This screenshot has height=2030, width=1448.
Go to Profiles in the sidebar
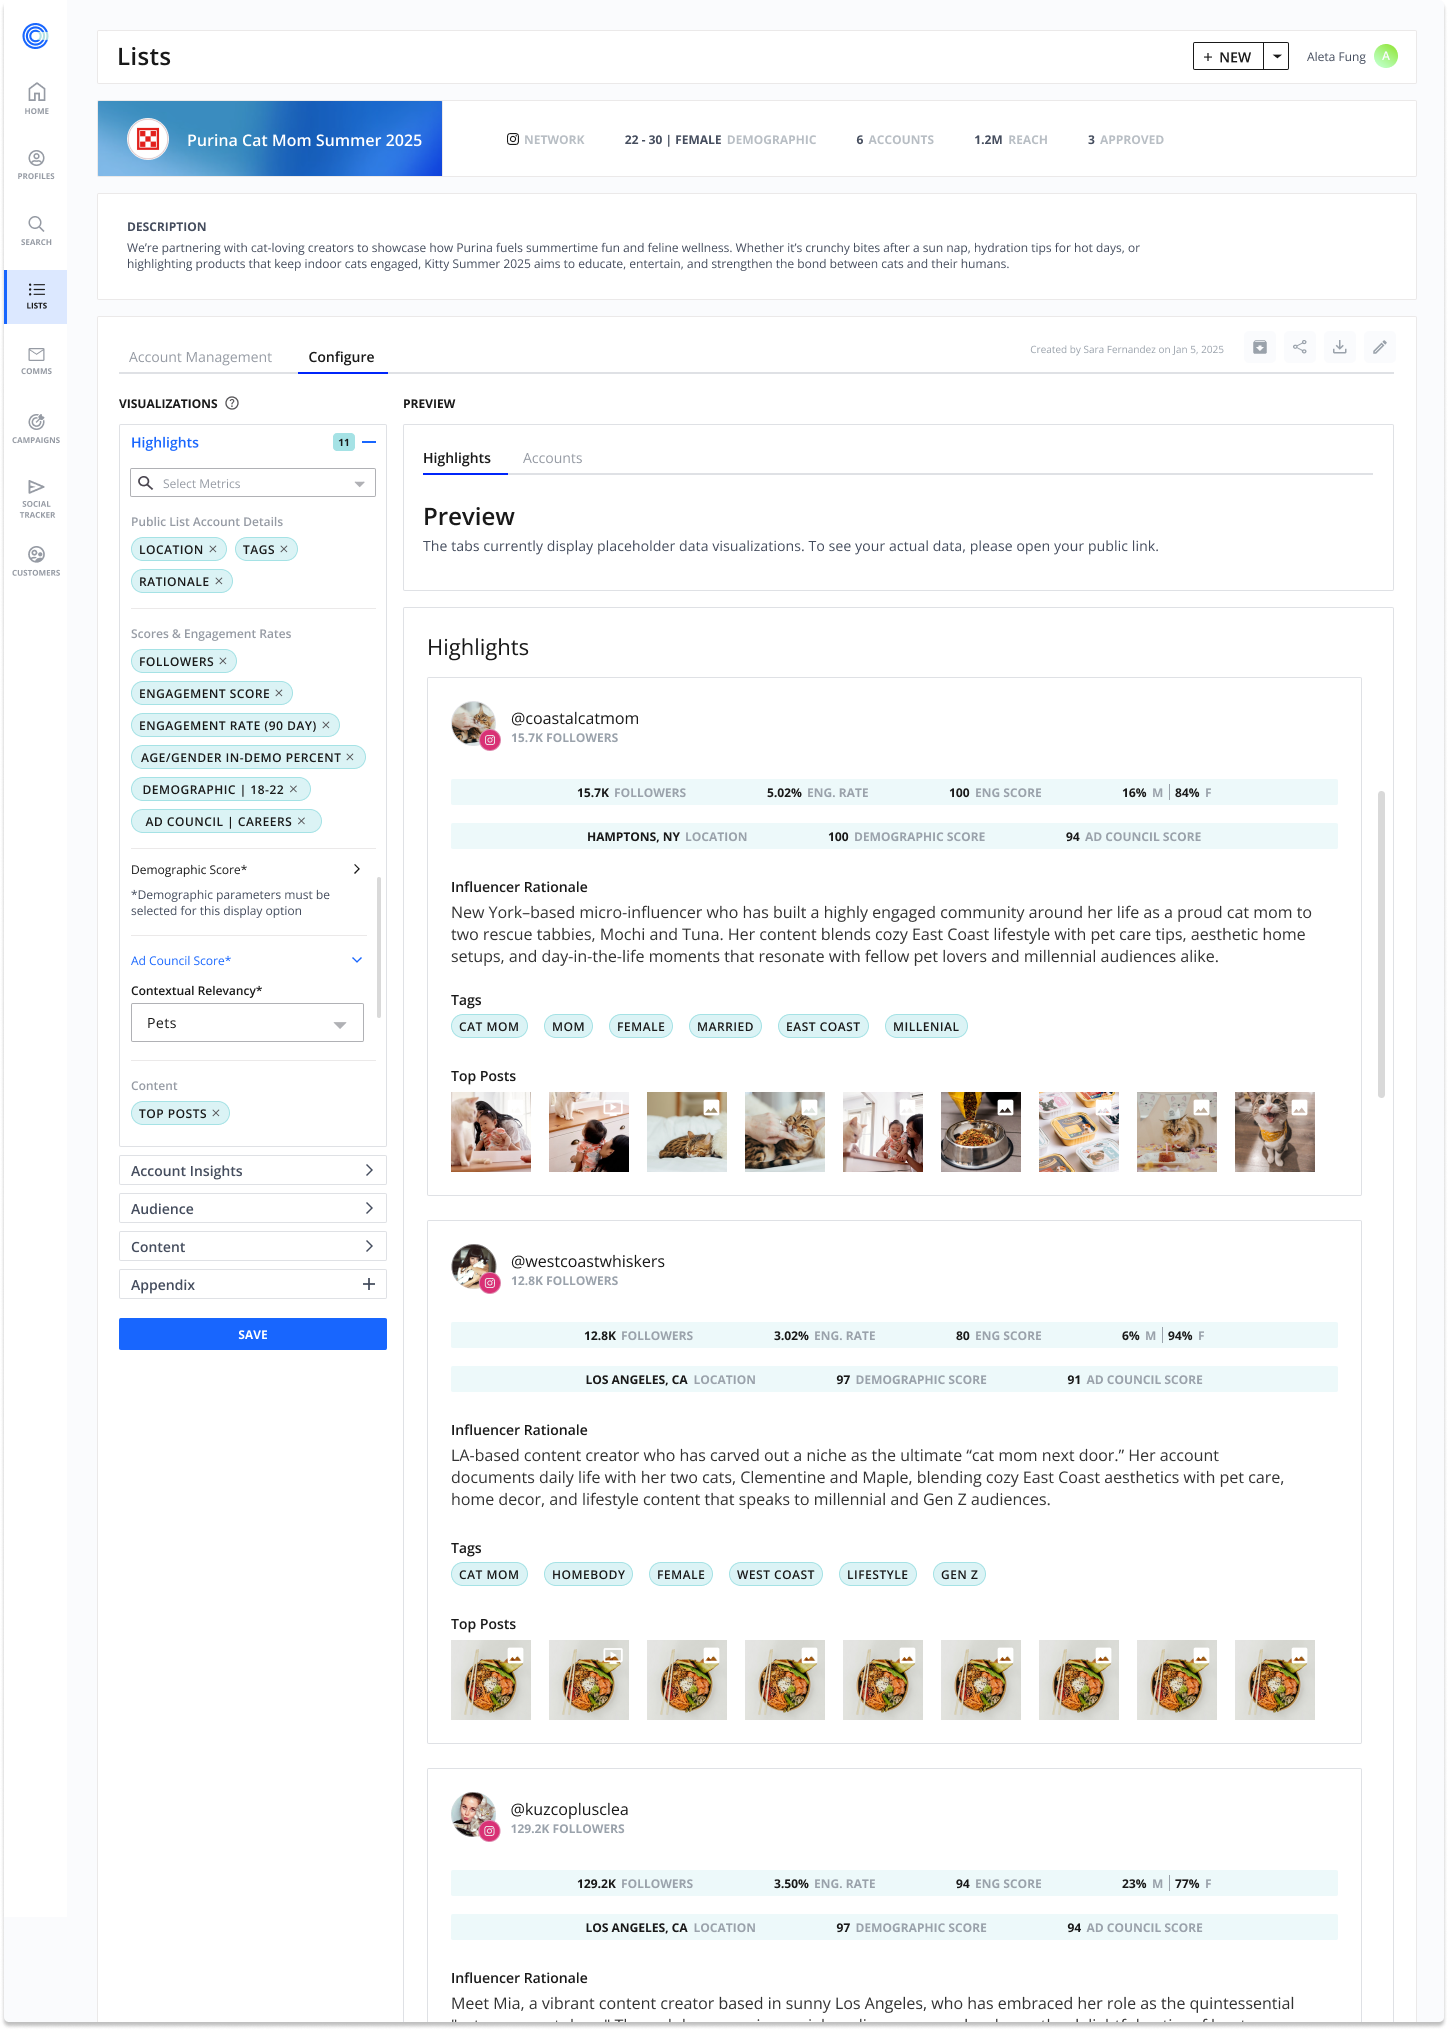[x=36, y=164]
